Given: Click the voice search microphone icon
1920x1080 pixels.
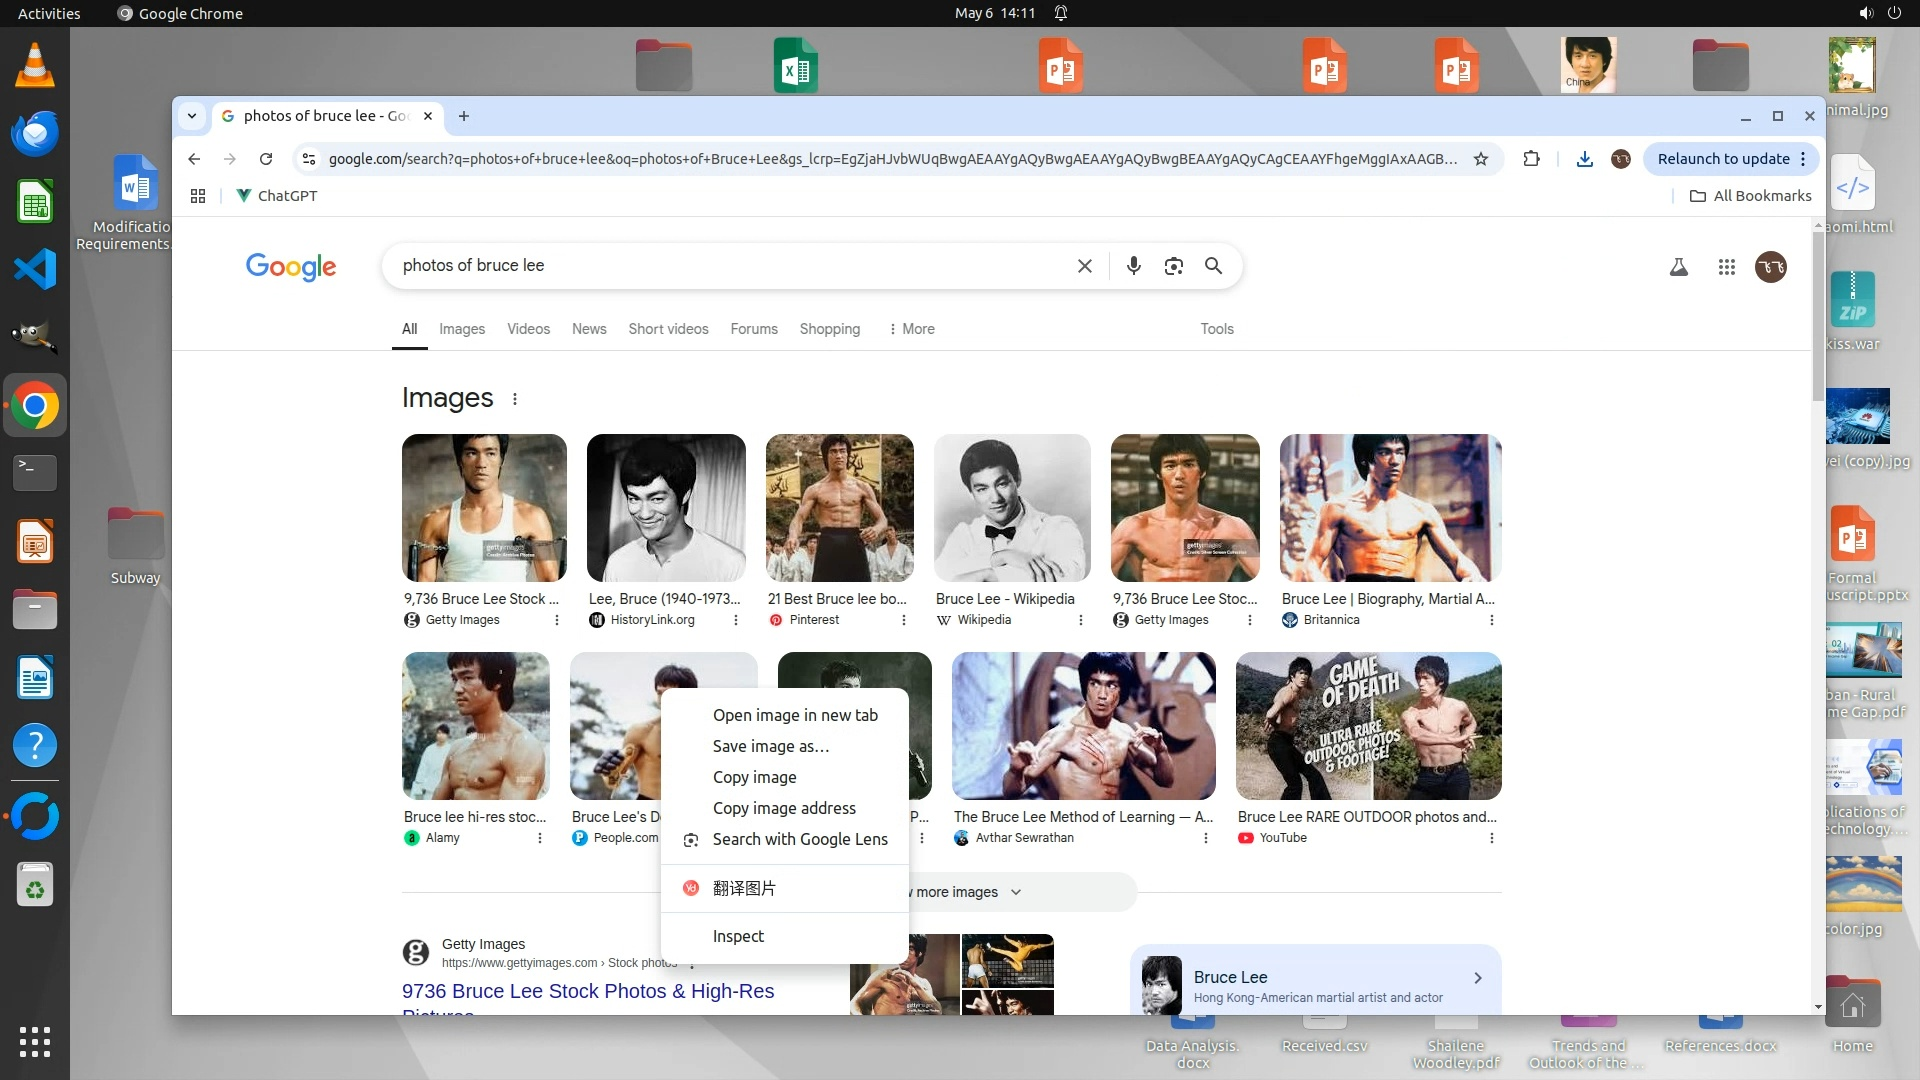Looking at the screenshot, I should point(1133,266).
